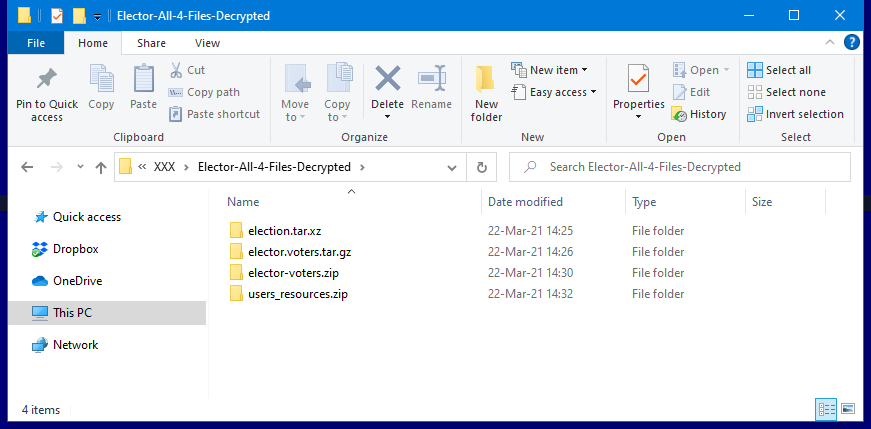Expand the New item dropdown
The width and height of the screenshot is (871, 429).
point(549,70)
